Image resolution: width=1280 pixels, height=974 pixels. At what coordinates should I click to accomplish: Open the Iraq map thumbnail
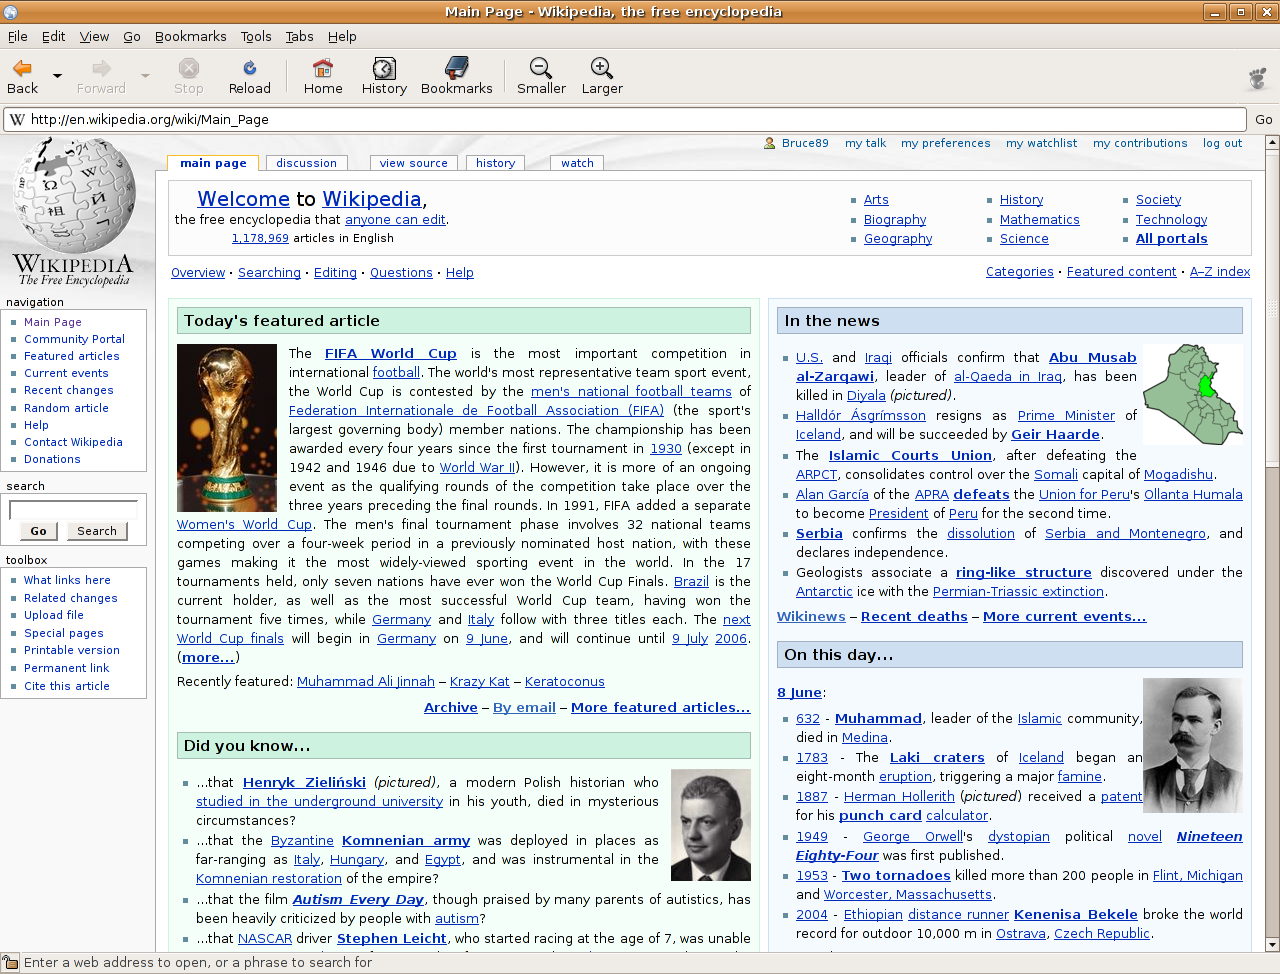(x=1193, y=395)
